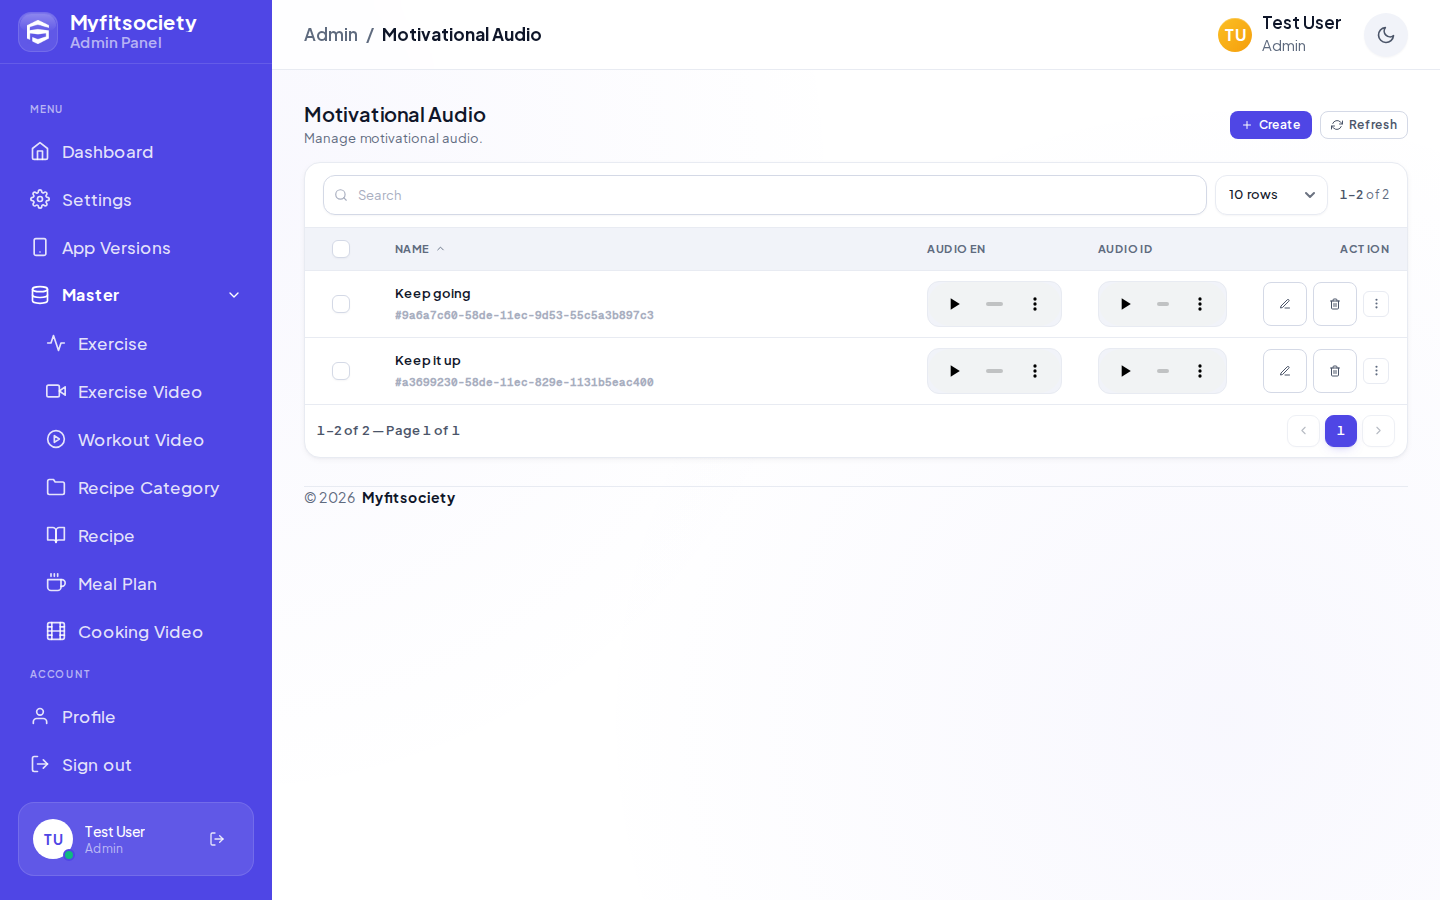Open the 10 rows page size dropdown
Viewport: 1440px width, 900px height.
1271,195
